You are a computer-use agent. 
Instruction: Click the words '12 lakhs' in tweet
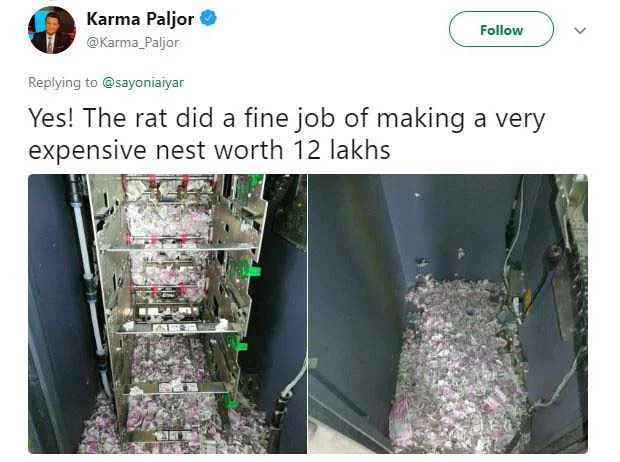point(342,150)
